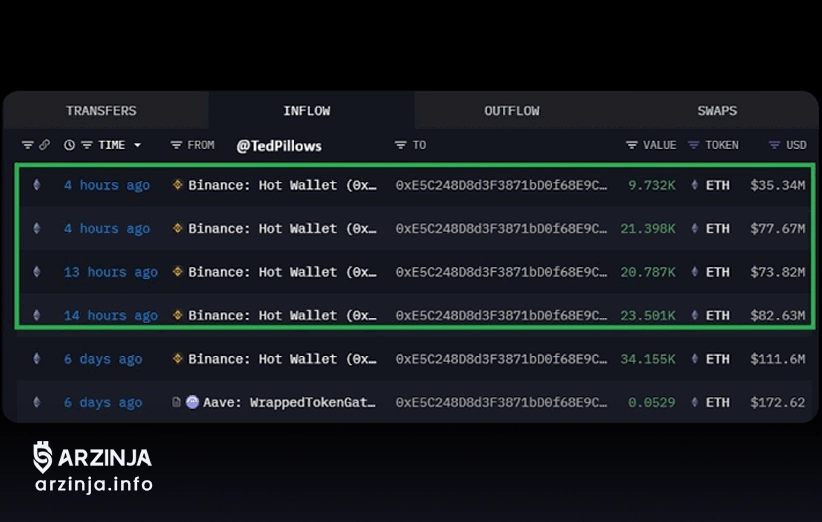The width and height of the screenshot is (822, 522).
Task: Click the document icon before Aave
Action: pyautogui.click(x=177, y=402)
